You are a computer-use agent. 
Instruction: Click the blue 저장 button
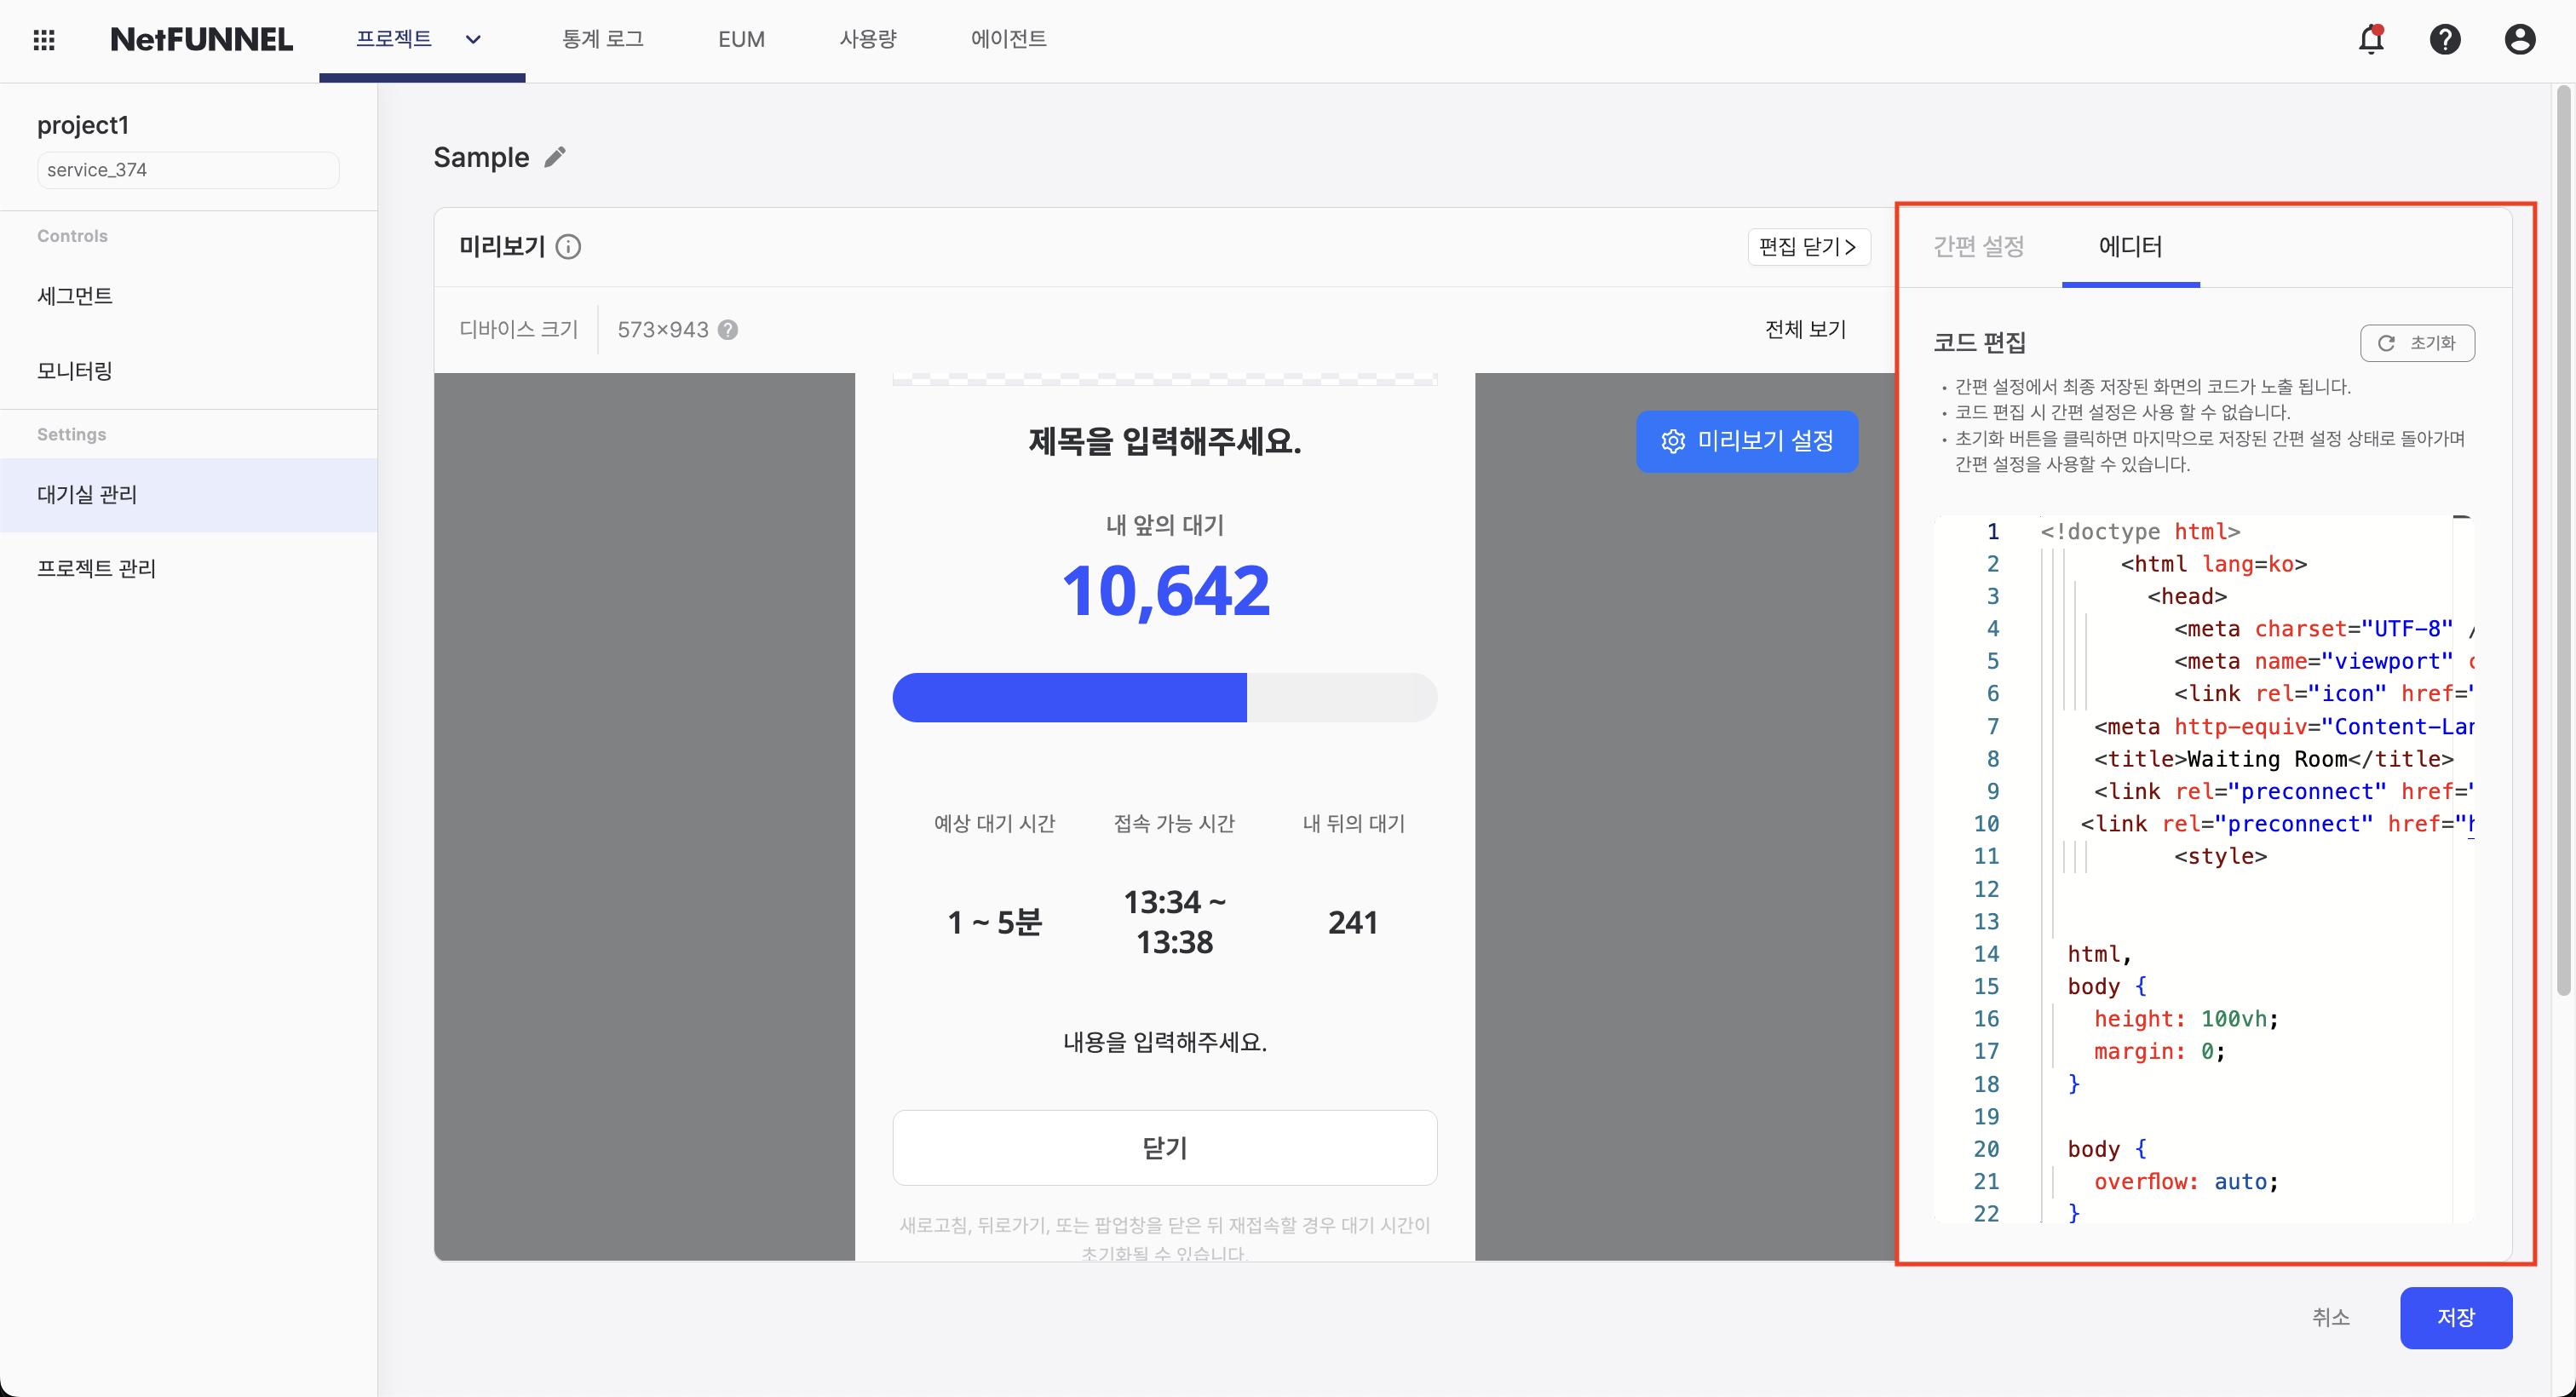click(2455, 1317)
